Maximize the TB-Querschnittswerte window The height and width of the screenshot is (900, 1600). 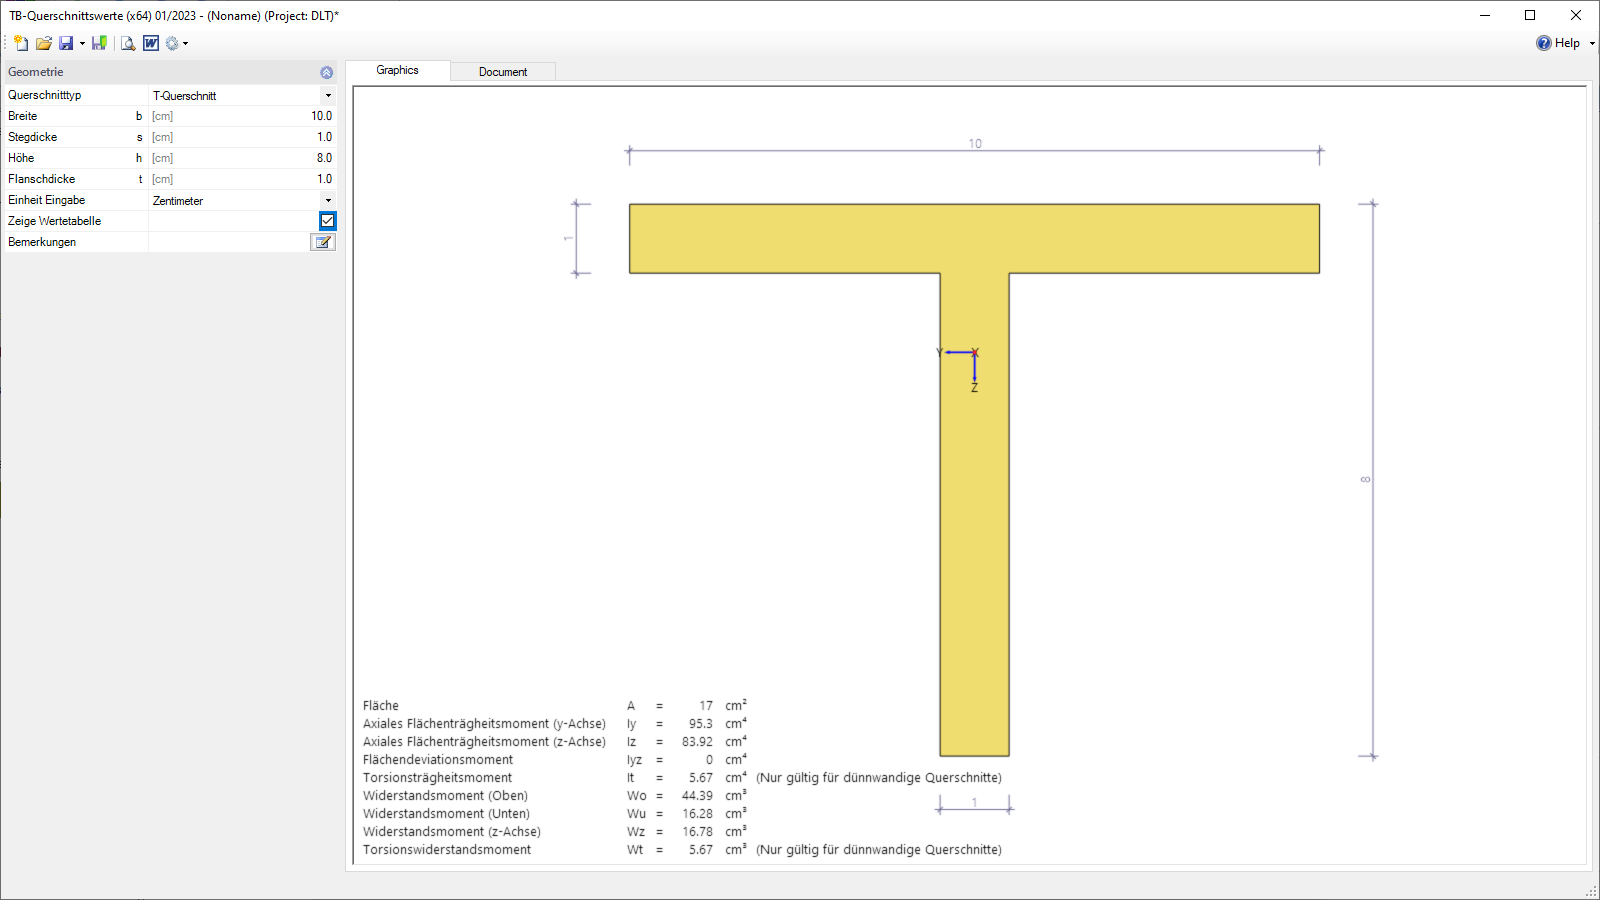coord(1530,15)
